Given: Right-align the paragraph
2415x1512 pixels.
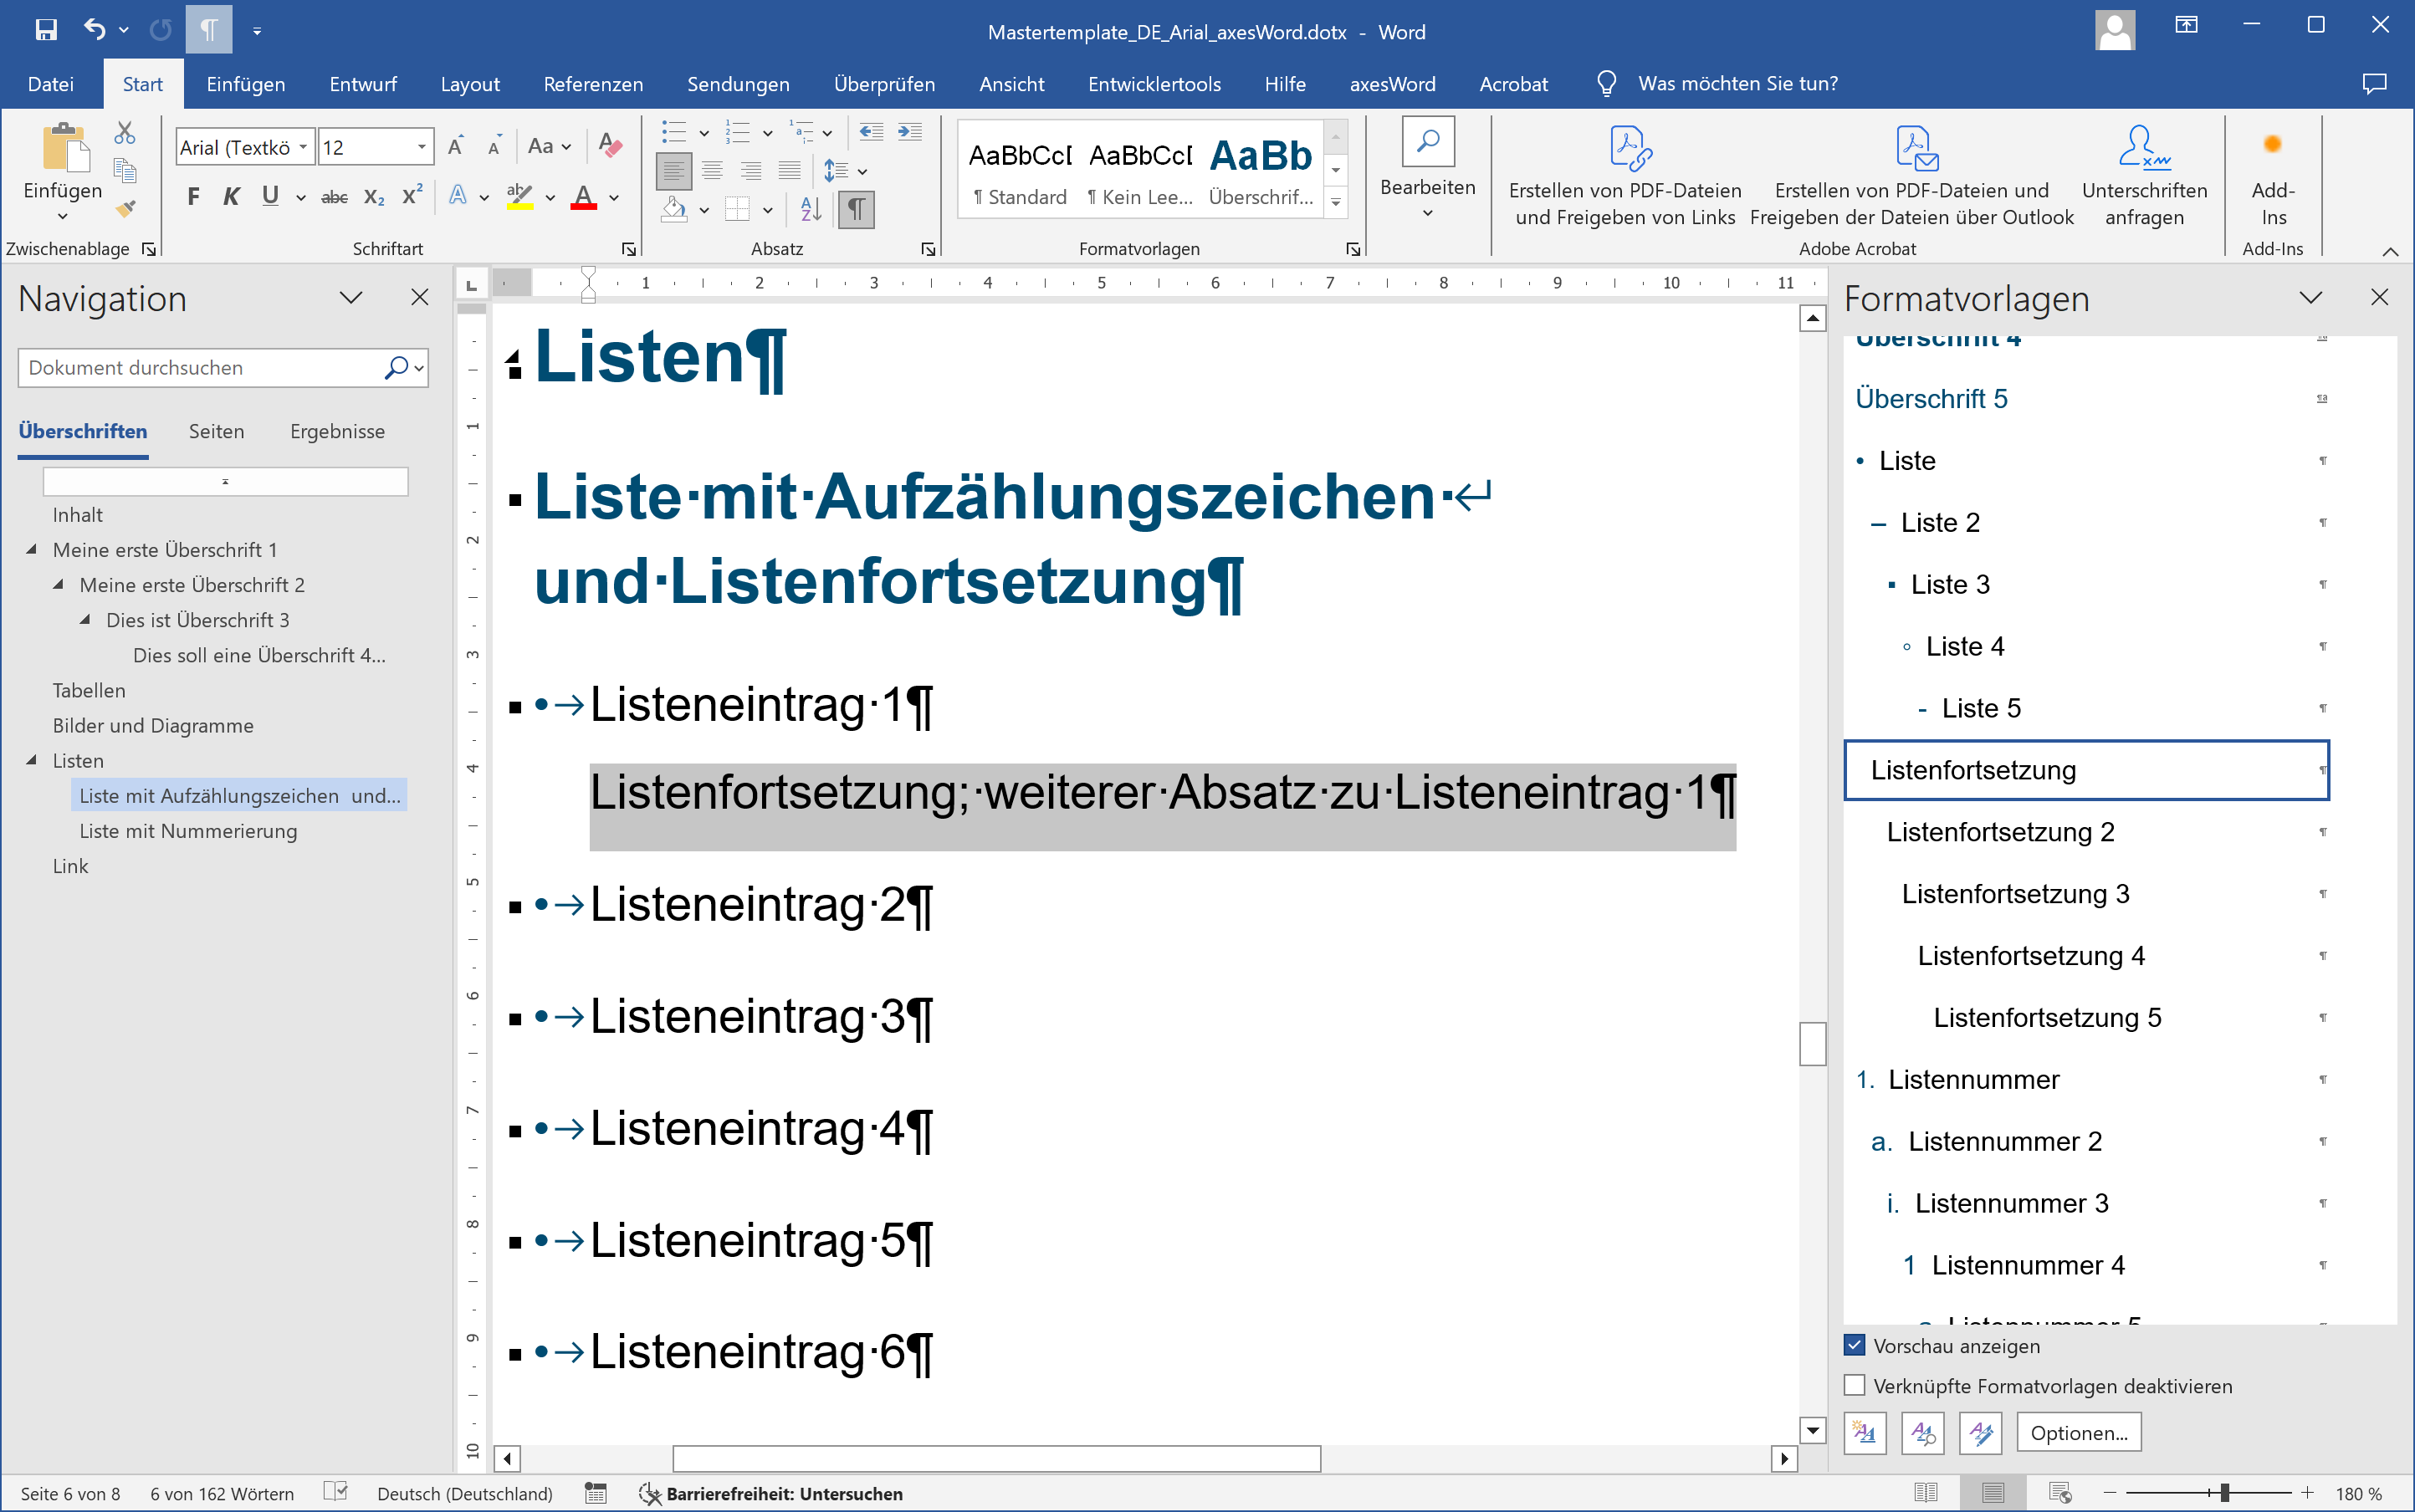Looking at the screenshot, I should (x=751, y=171).
